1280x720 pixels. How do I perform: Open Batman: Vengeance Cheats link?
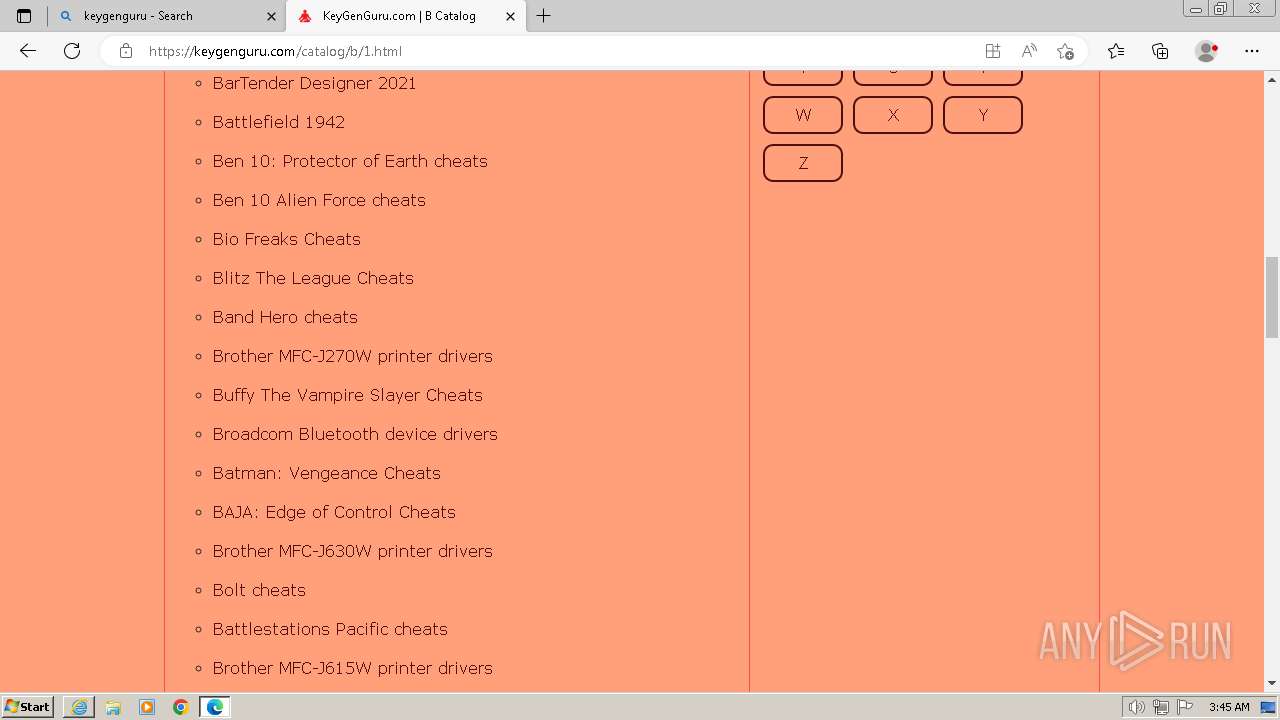pyautogui.click(x=326, y=473)
